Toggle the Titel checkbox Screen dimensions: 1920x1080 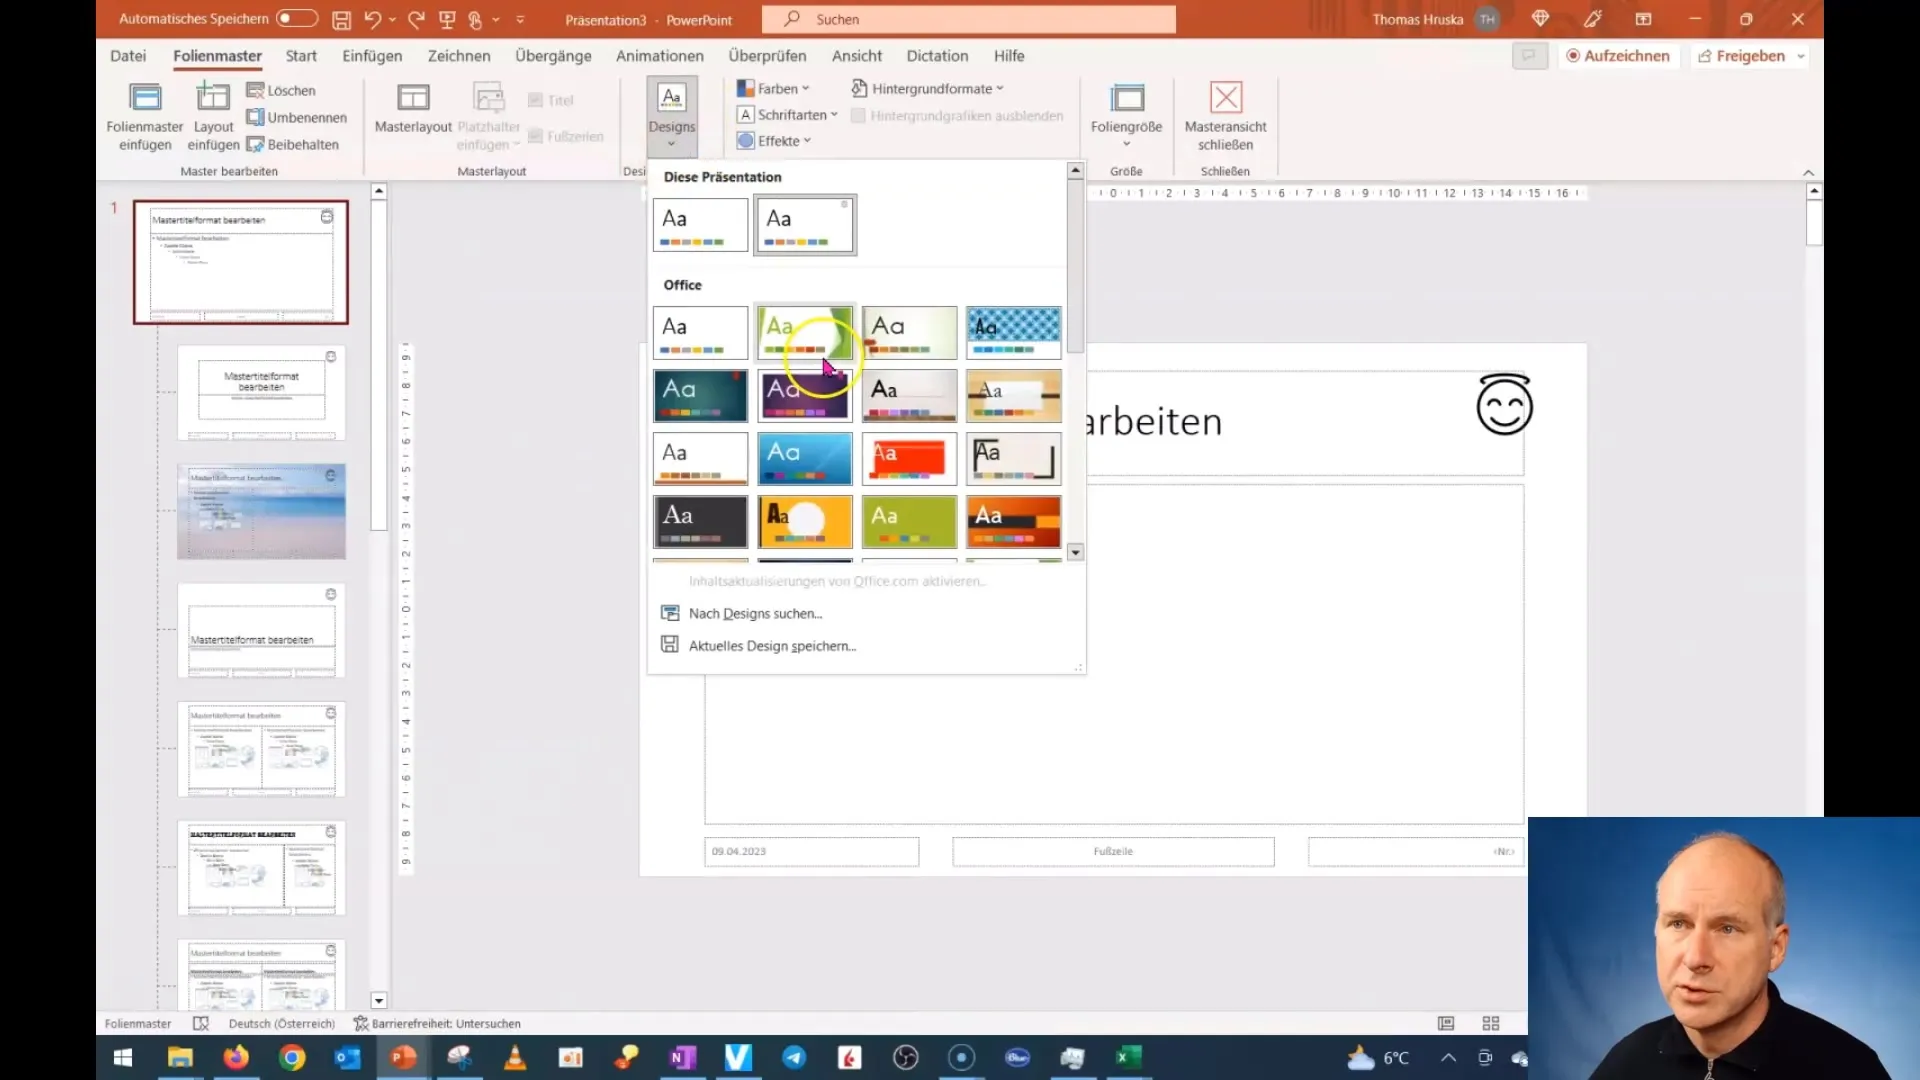coord(535,100)
